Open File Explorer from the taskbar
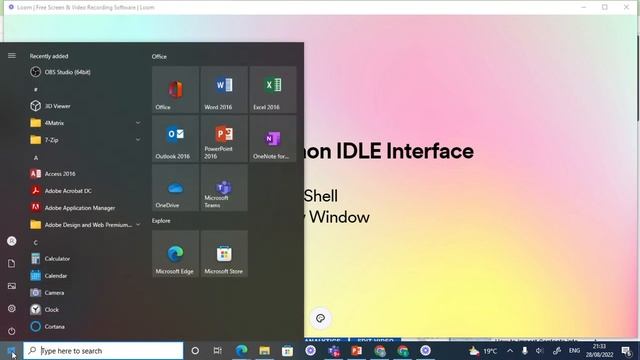 tap(264, 351)
